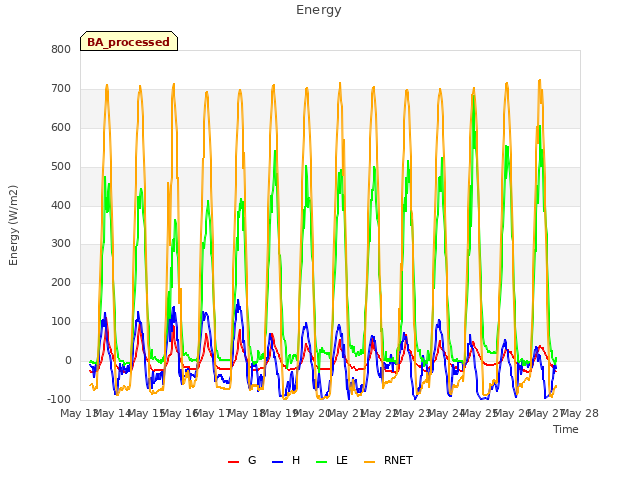
Task: Click the 200 y-axis tick label
Action: (x=61, y=282)
